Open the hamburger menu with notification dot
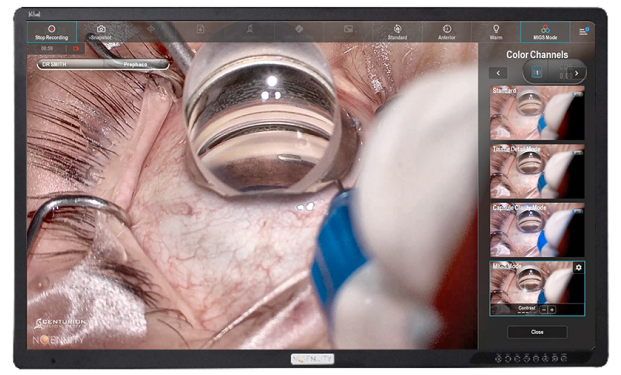The image size is (621, 375). pyautogui.click(x=583, y=32)
